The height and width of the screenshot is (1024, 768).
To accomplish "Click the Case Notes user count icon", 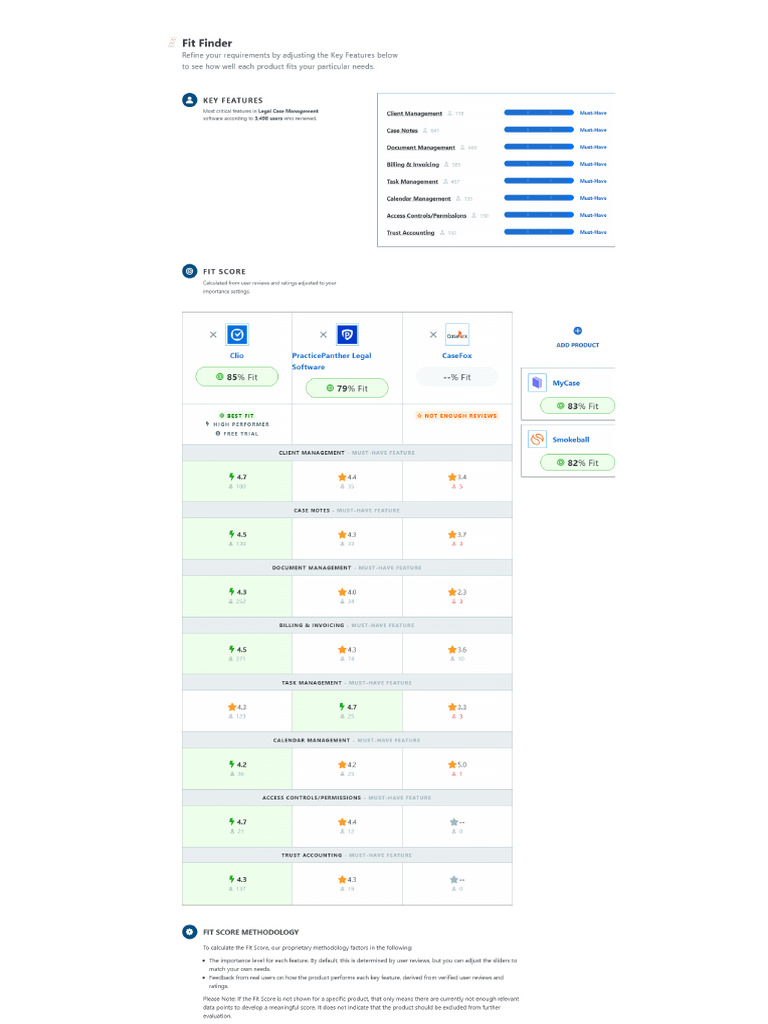I will pyautogui.click(x=425, y=131).
